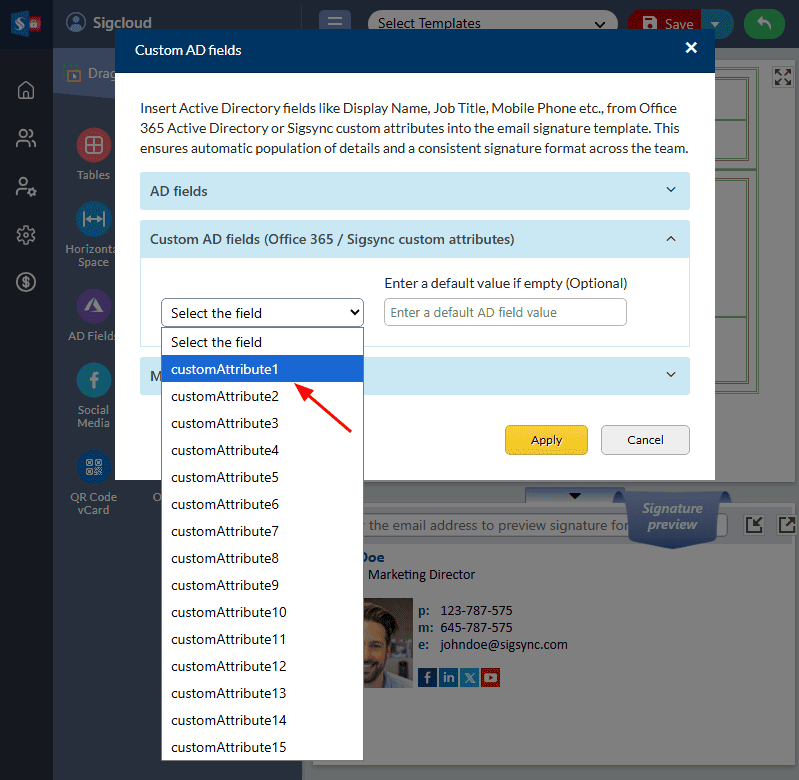Screen dimensions: 799x780
Task: Collapse the Custom AD fields section
Action: pos(414,240)
